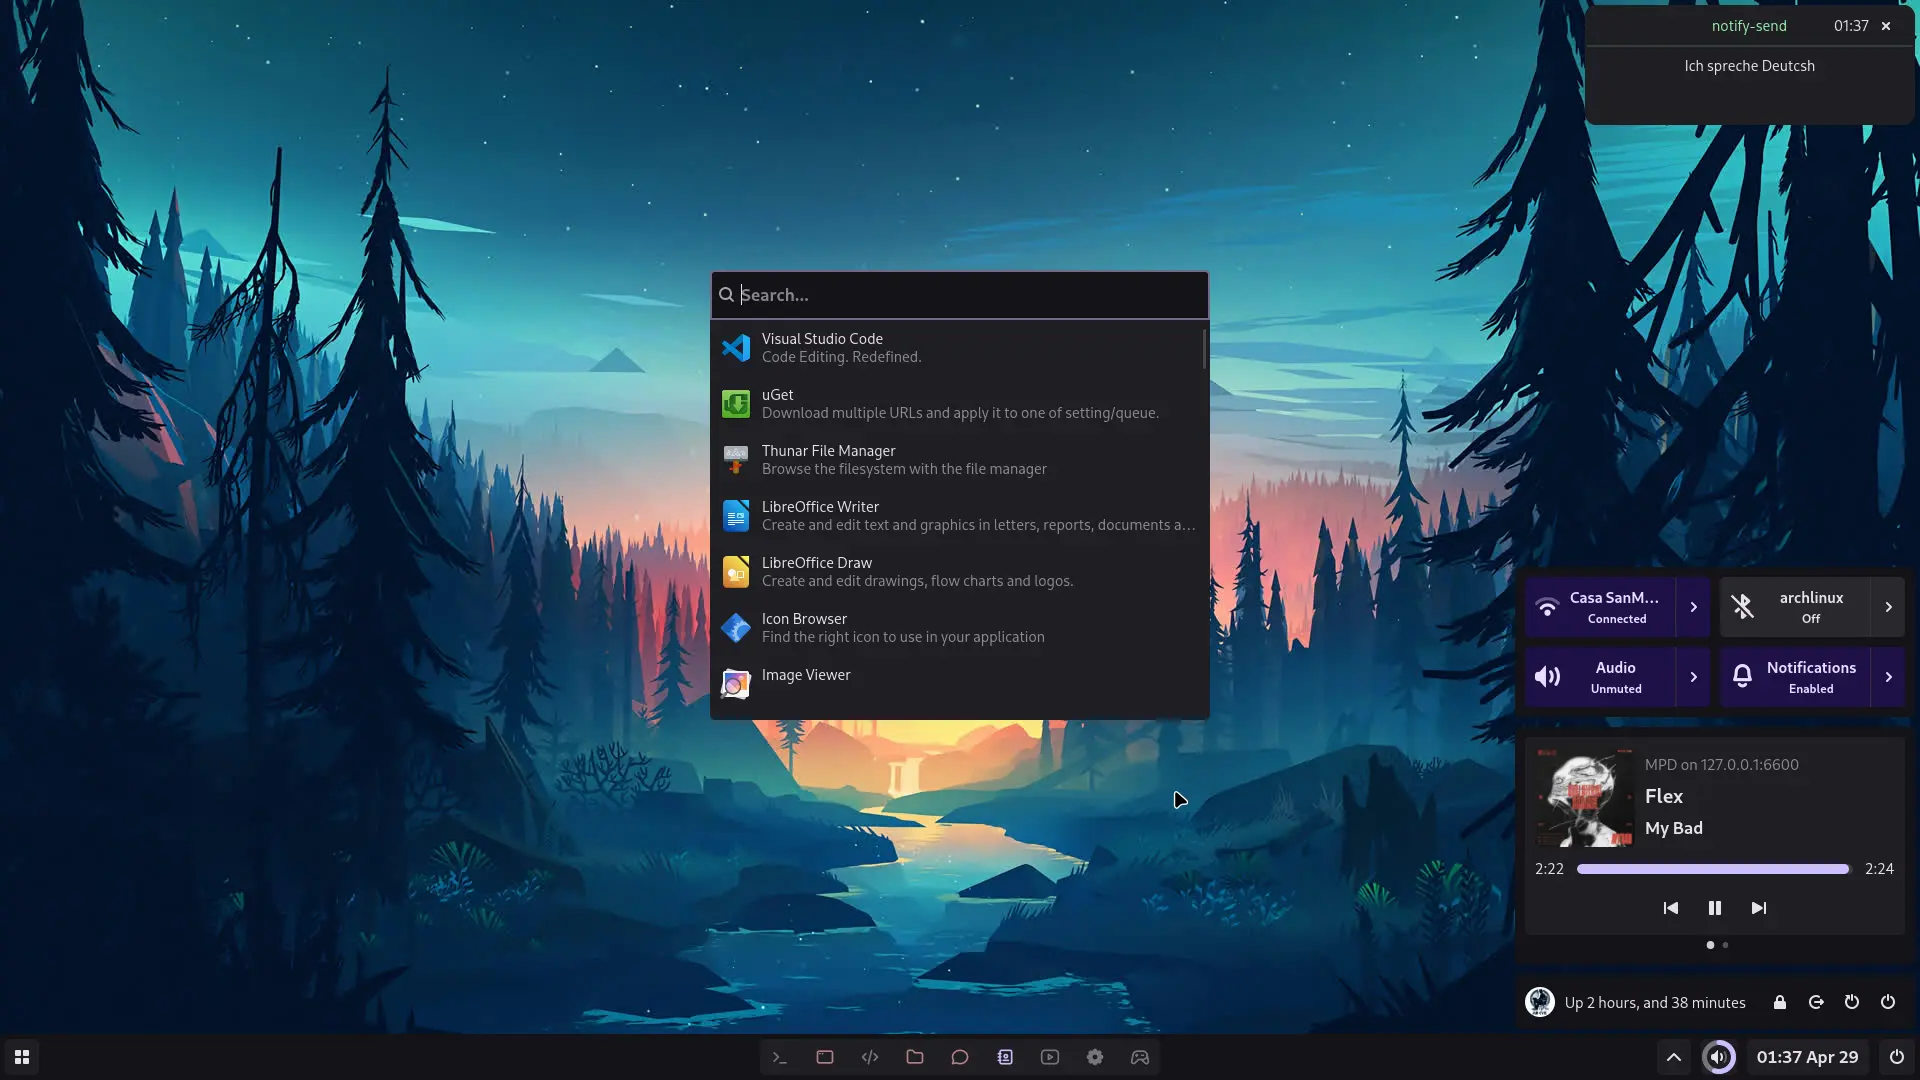Launch the video player from the dock
The width and height of the screenshot is (1920, 1080).
(x=1050, y=1057)
